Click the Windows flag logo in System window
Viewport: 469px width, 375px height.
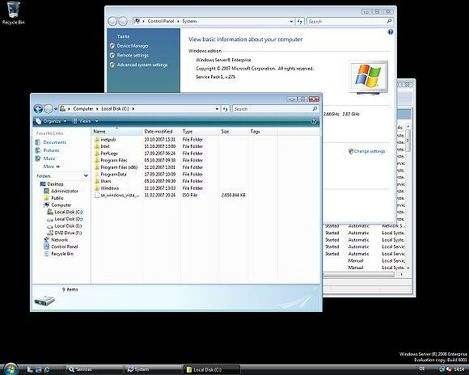[x=368, y=76]
